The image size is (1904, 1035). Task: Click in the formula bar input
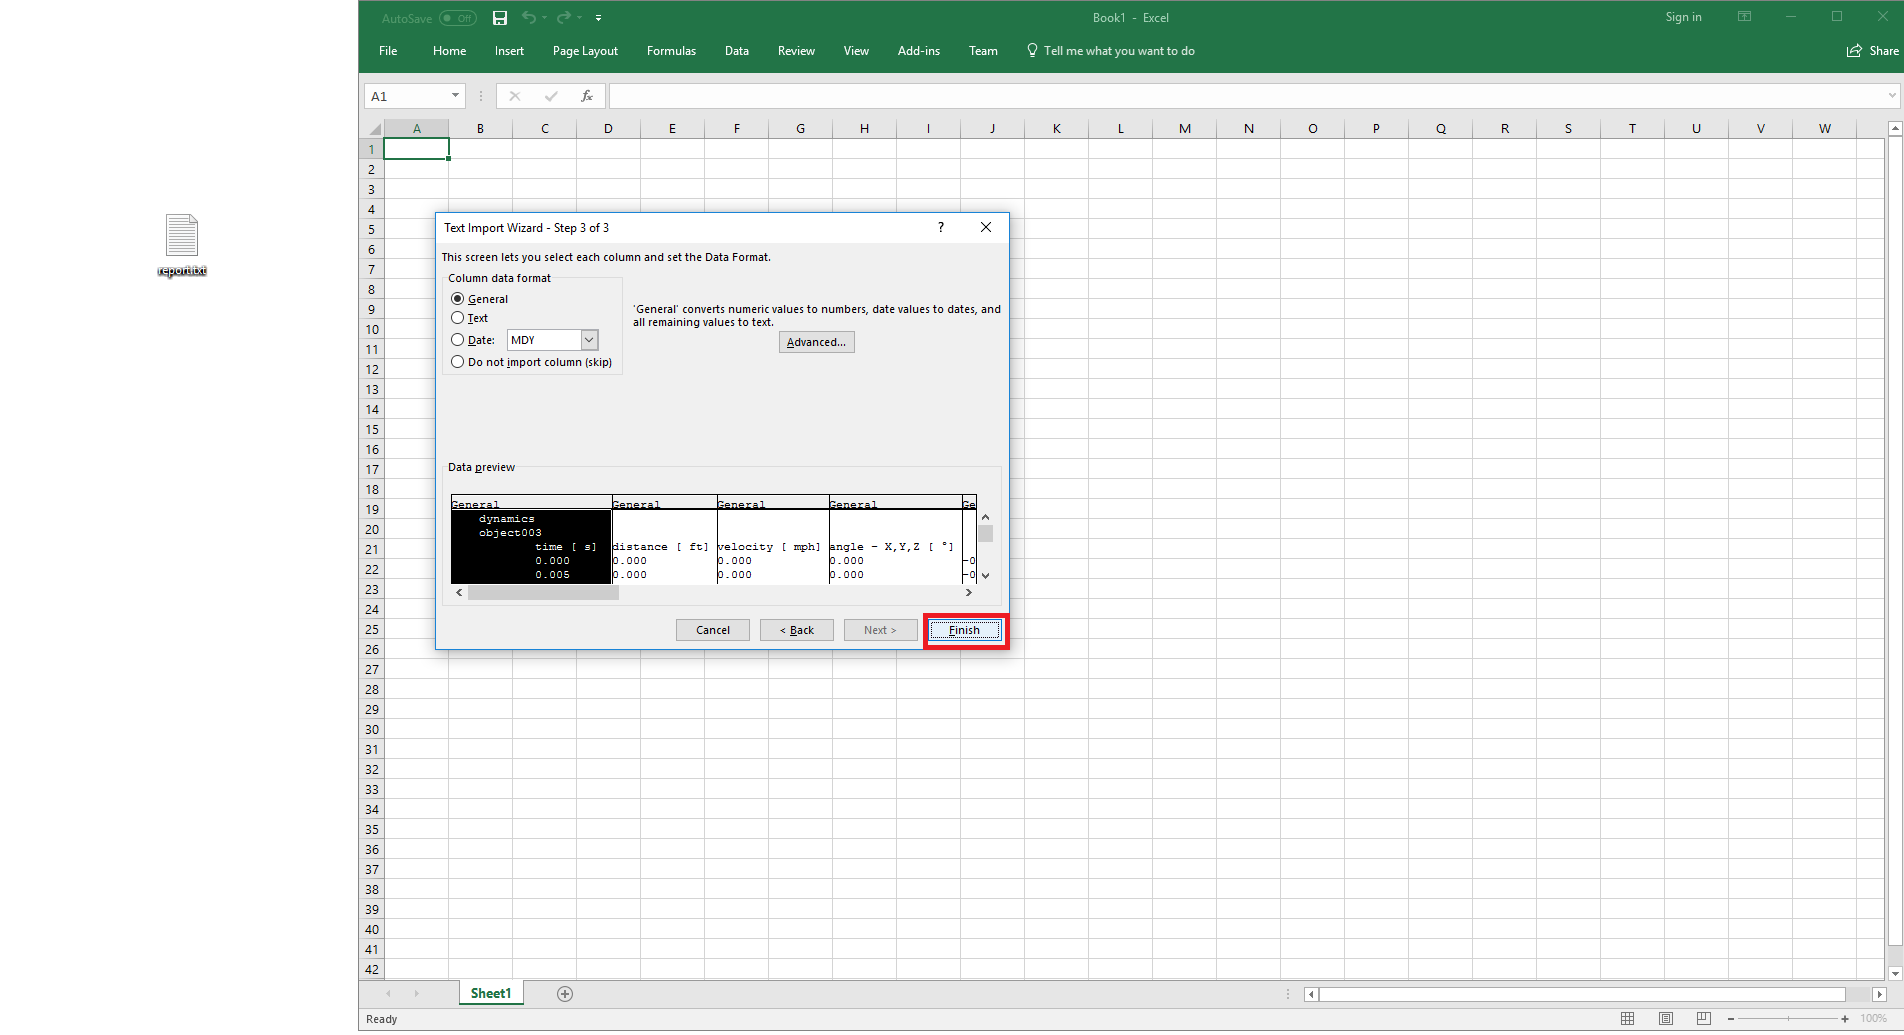[x=1247, y=96]
